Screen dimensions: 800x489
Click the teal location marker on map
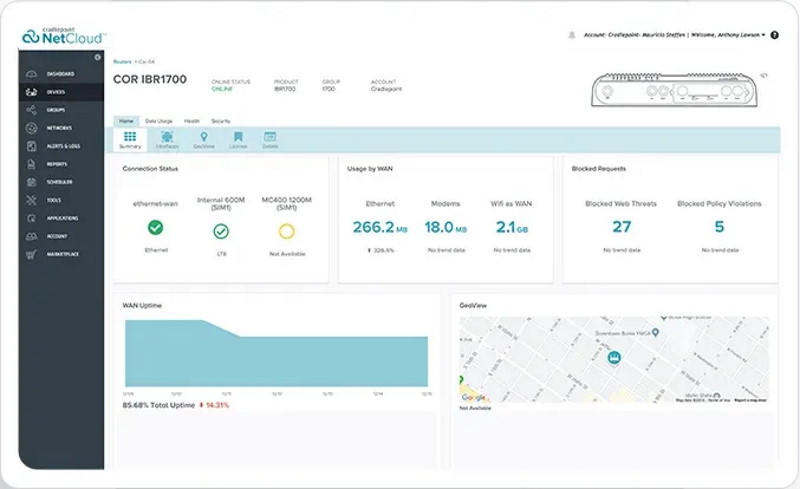616,357
